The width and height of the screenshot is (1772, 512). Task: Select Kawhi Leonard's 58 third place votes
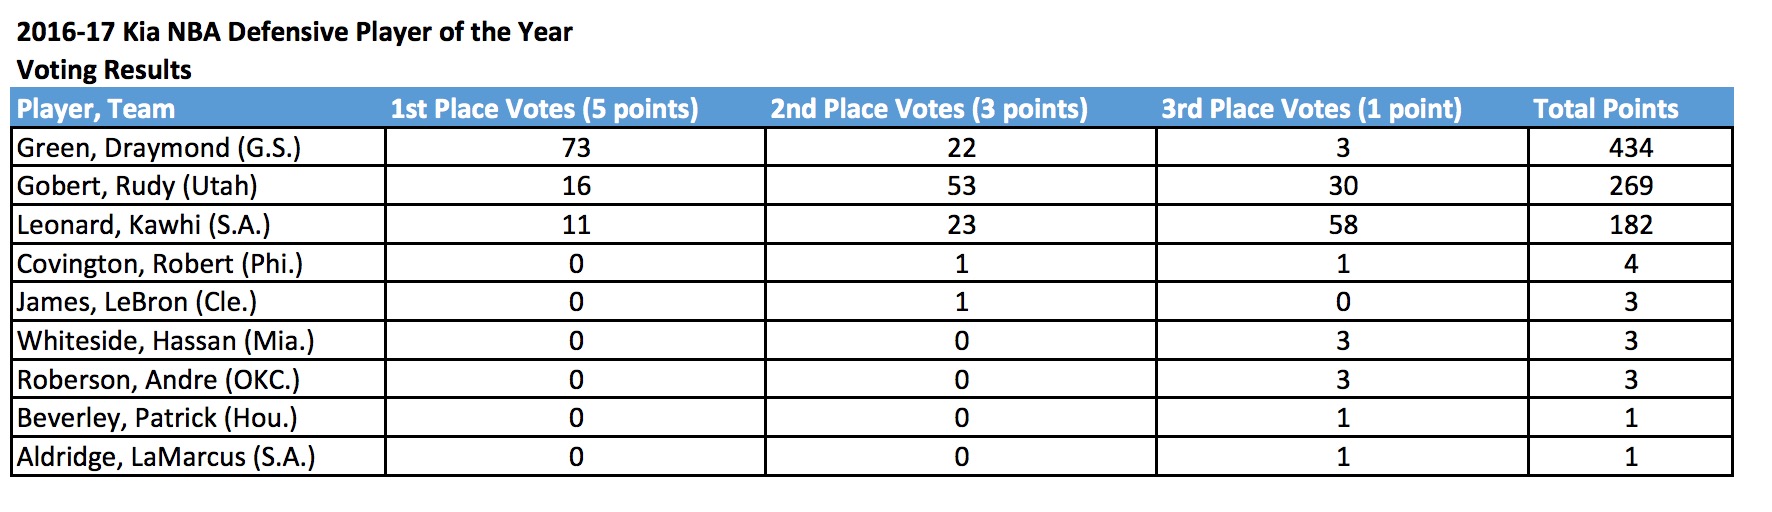(1342, 225)
